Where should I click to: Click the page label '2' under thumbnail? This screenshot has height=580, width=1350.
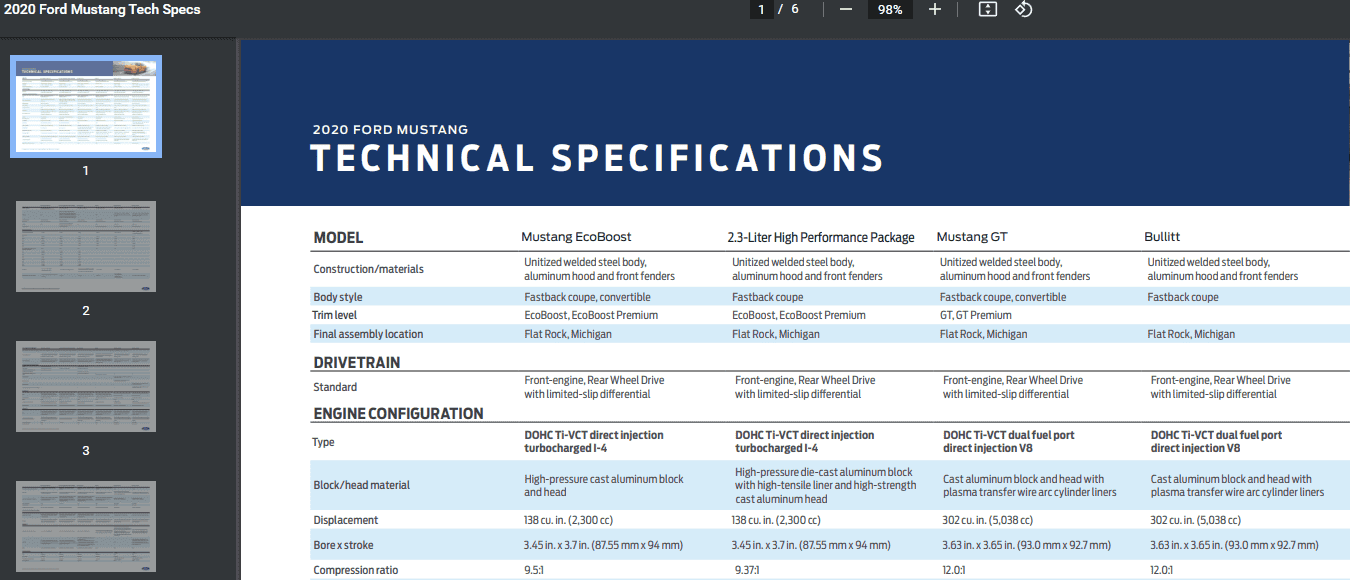click(86, 311)
